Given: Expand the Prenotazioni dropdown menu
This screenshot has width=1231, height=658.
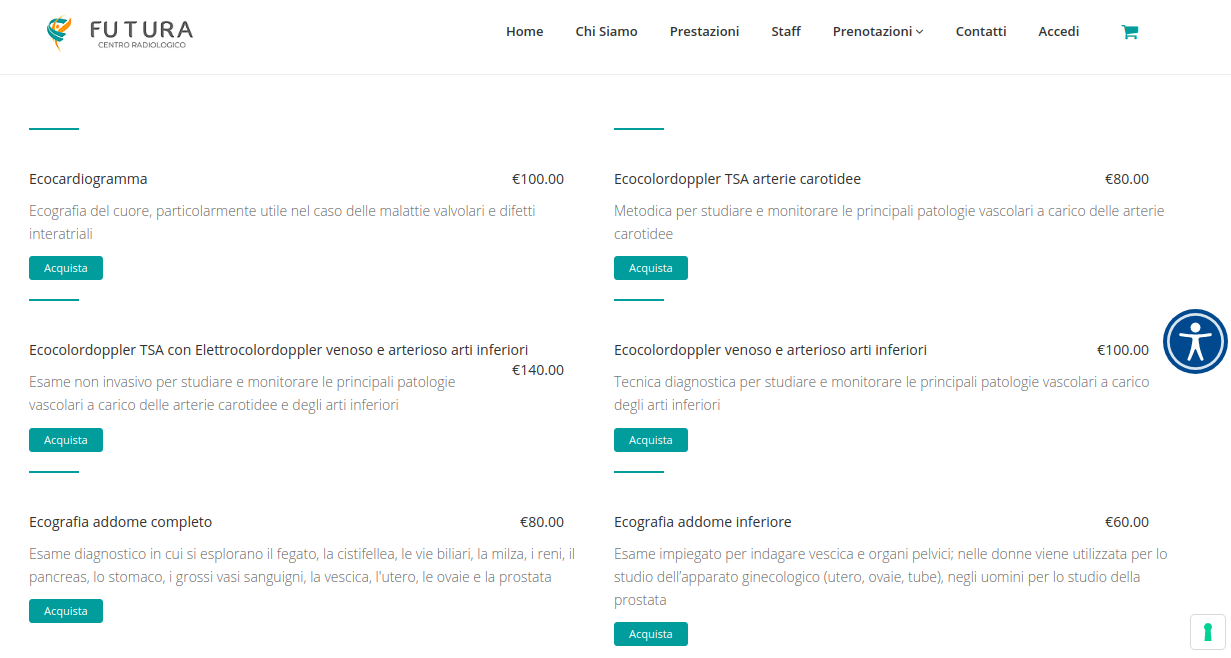Looking at the screenshot, I should [x=878, y=32].
